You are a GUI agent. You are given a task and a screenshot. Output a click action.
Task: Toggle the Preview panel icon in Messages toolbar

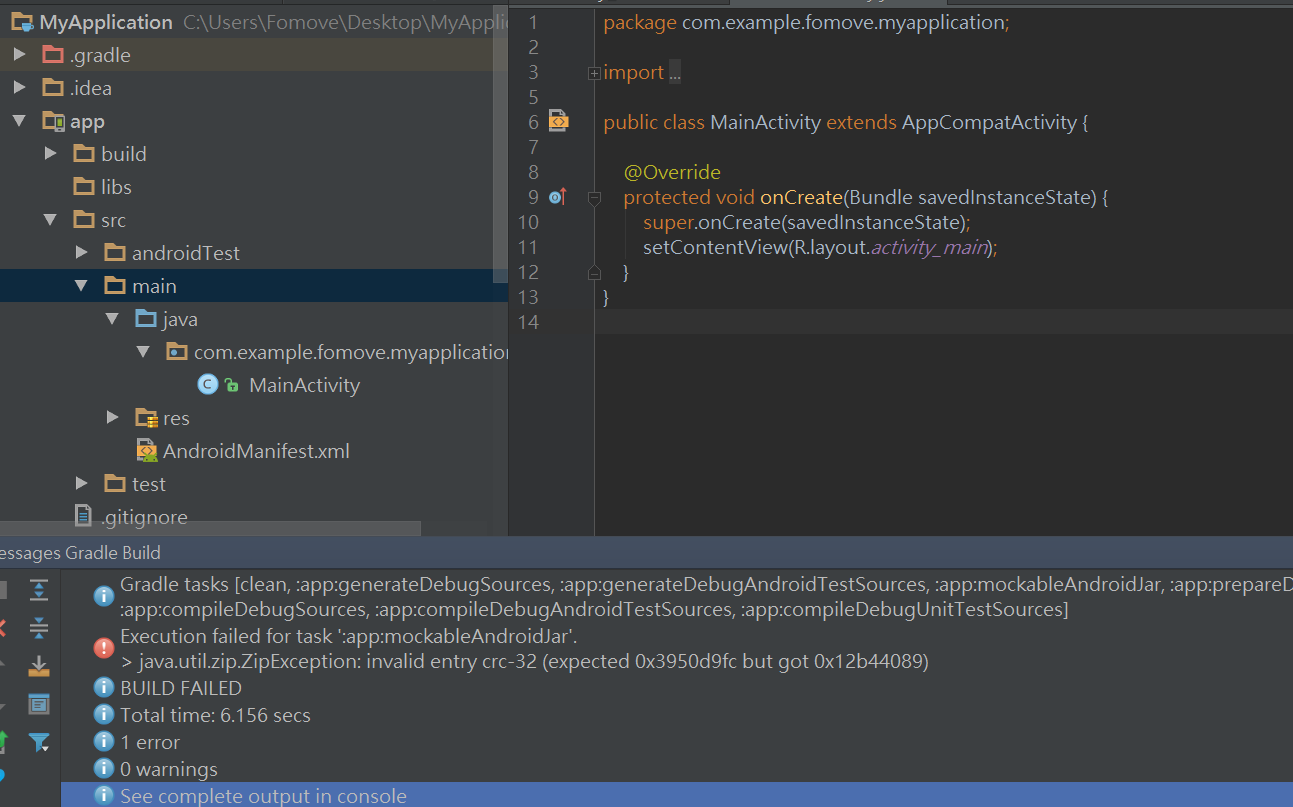(x=39, y=704)
